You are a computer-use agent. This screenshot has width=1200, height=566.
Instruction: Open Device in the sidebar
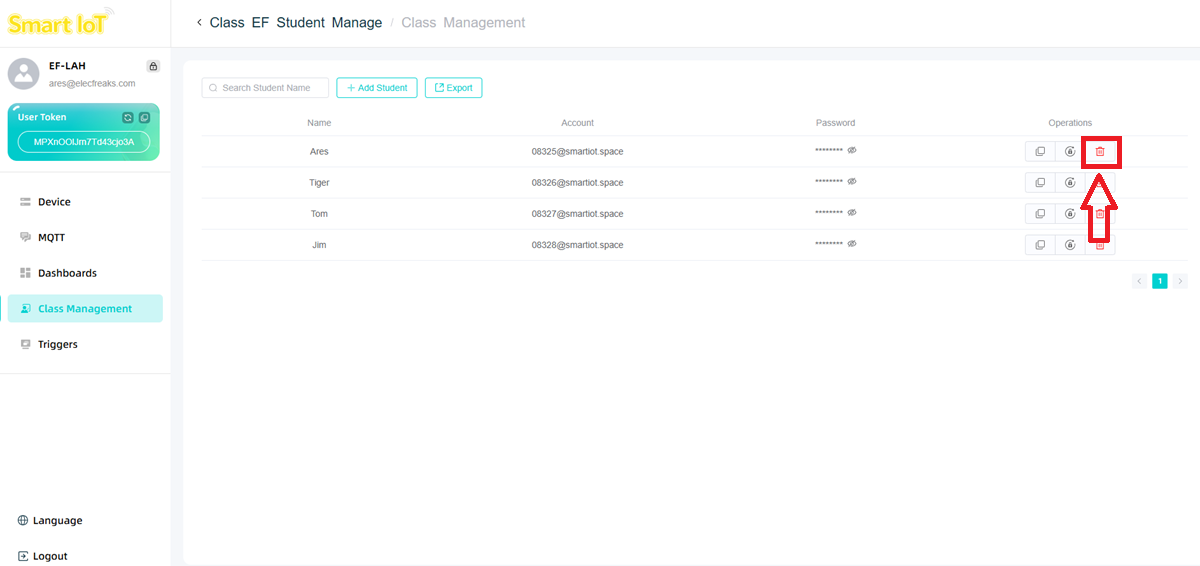pyautogui.click(x=54, y=202)
